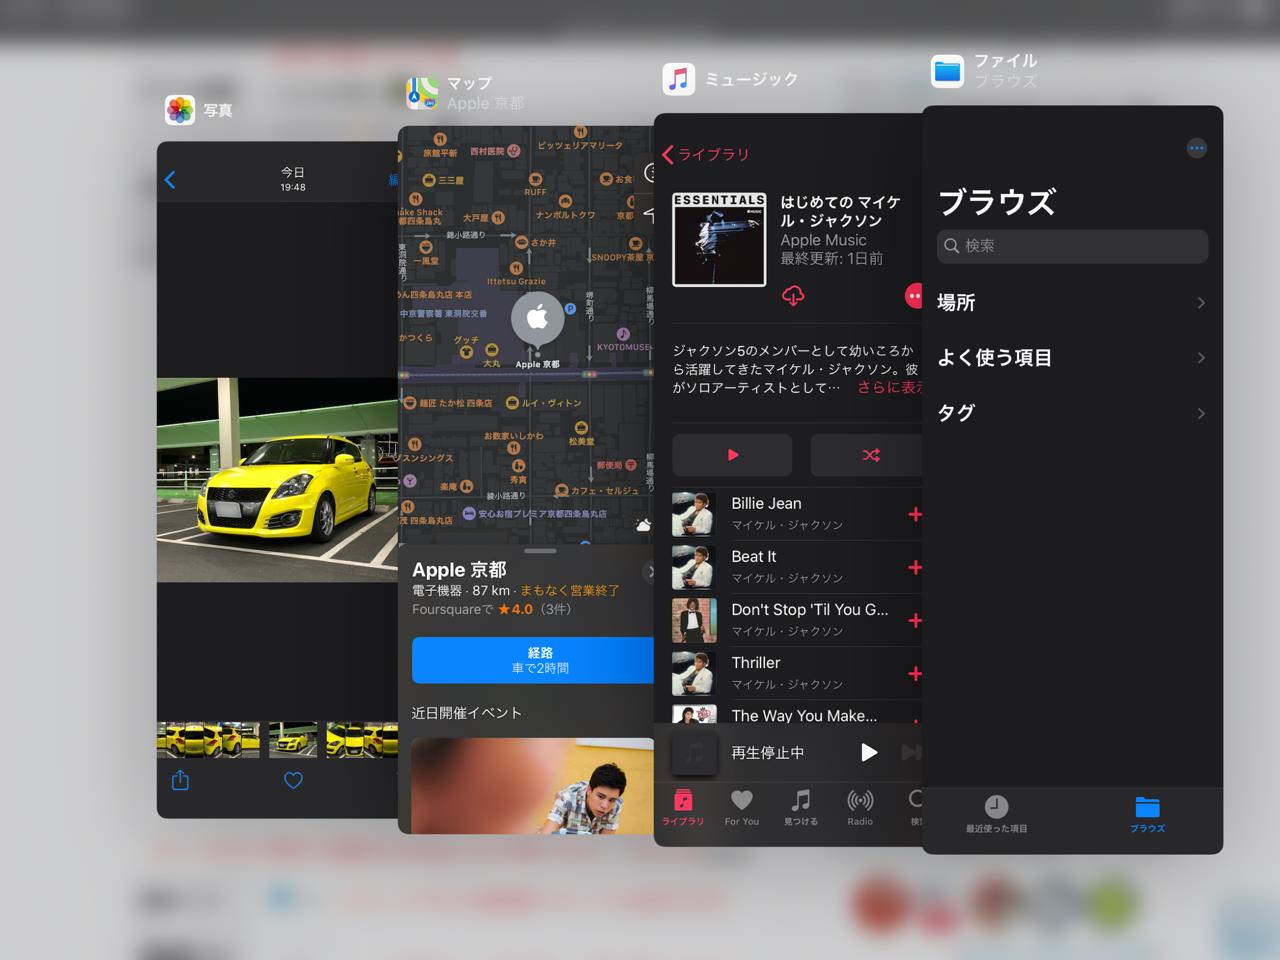
Task: Expand the タグ section in Files
Action: pos(1072,412)
